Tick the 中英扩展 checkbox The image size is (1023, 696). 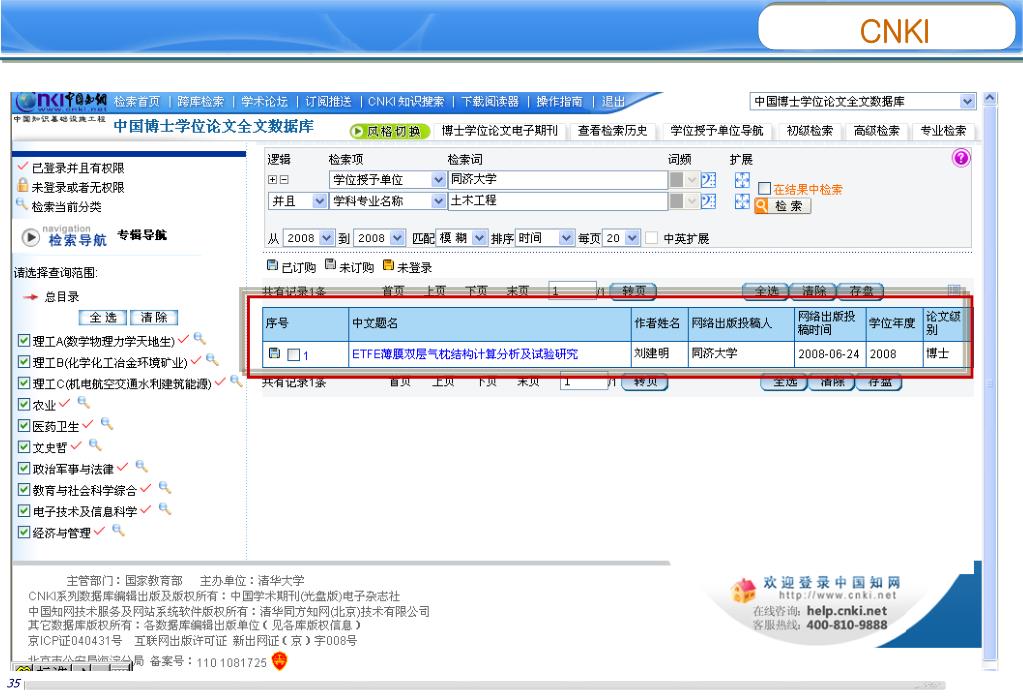pos(651,238)
